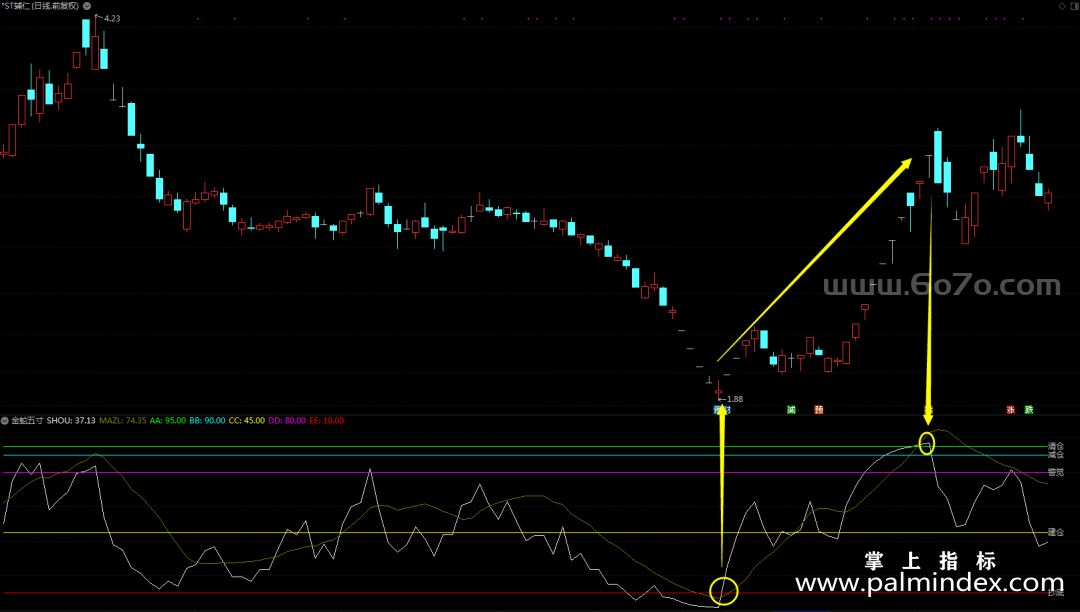Viewport: 1080px width, 612px height.
Task: Click the 清仓 level label
Action: point(1056,447)
